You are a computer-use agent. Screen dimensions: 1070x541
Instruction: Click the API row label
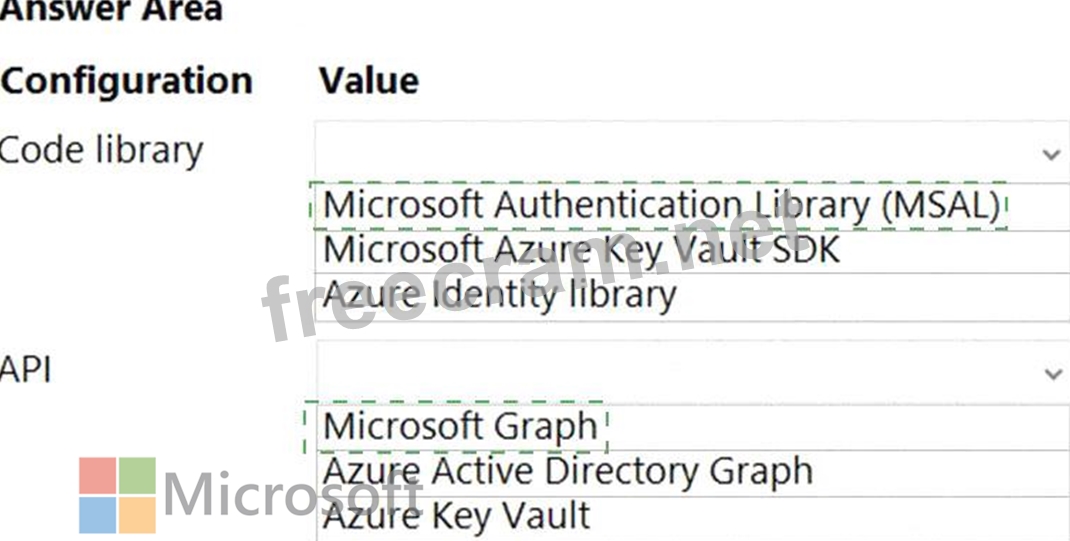pos(25,370)
